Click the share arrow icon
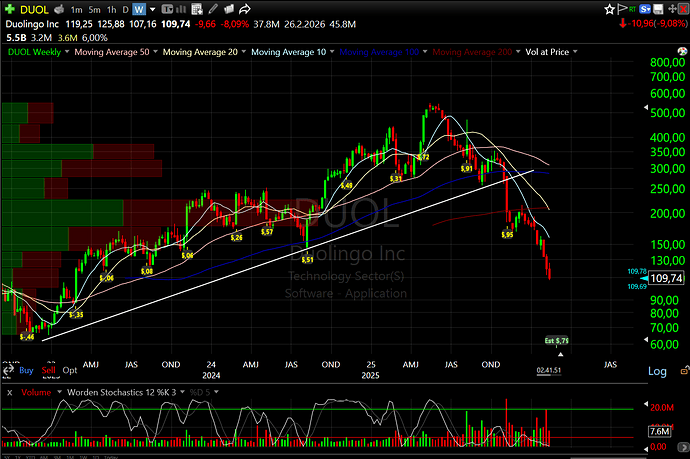The height and width of the screenshot is (459, 690). 245,9
